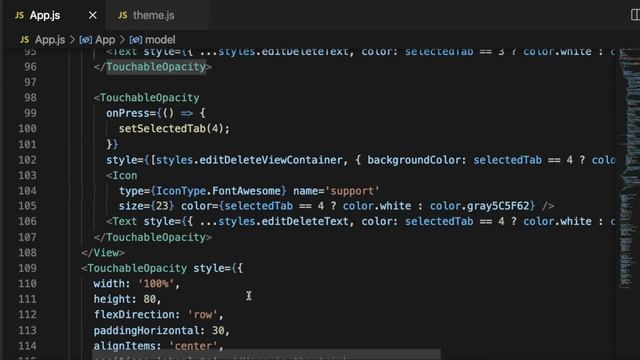Click the JS icon on App.js tab
Viewport: 640px width, 360px height.
click(x=19, y=16)
